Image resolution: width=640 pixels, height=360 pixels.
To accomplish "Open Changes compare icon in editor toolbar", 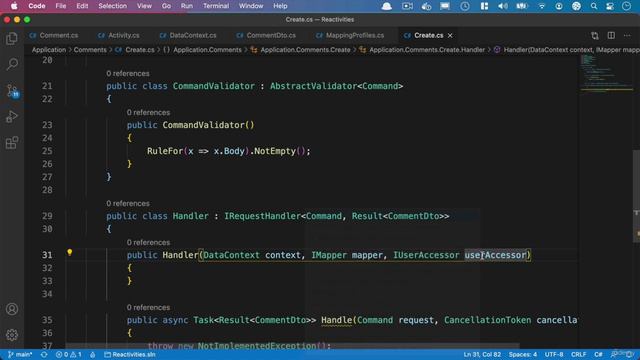I will coord(595,36).
